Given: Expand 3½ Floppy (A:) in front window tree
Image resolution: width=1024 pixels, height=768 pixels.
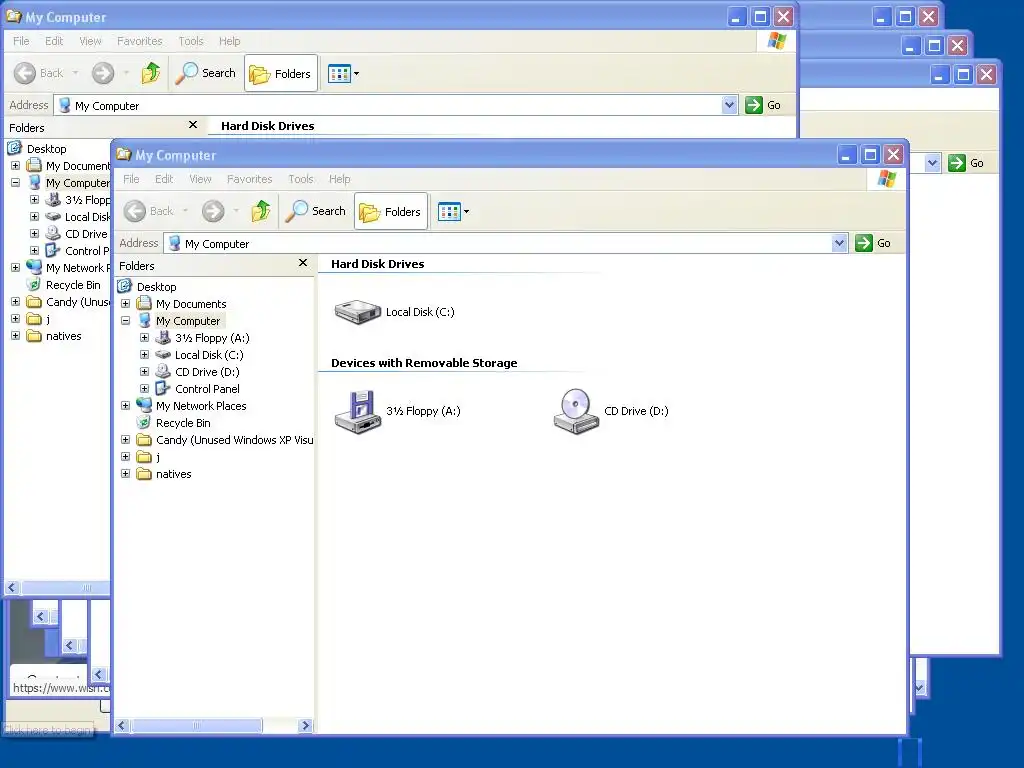Looking at the screenshot, I should point(144,338).
